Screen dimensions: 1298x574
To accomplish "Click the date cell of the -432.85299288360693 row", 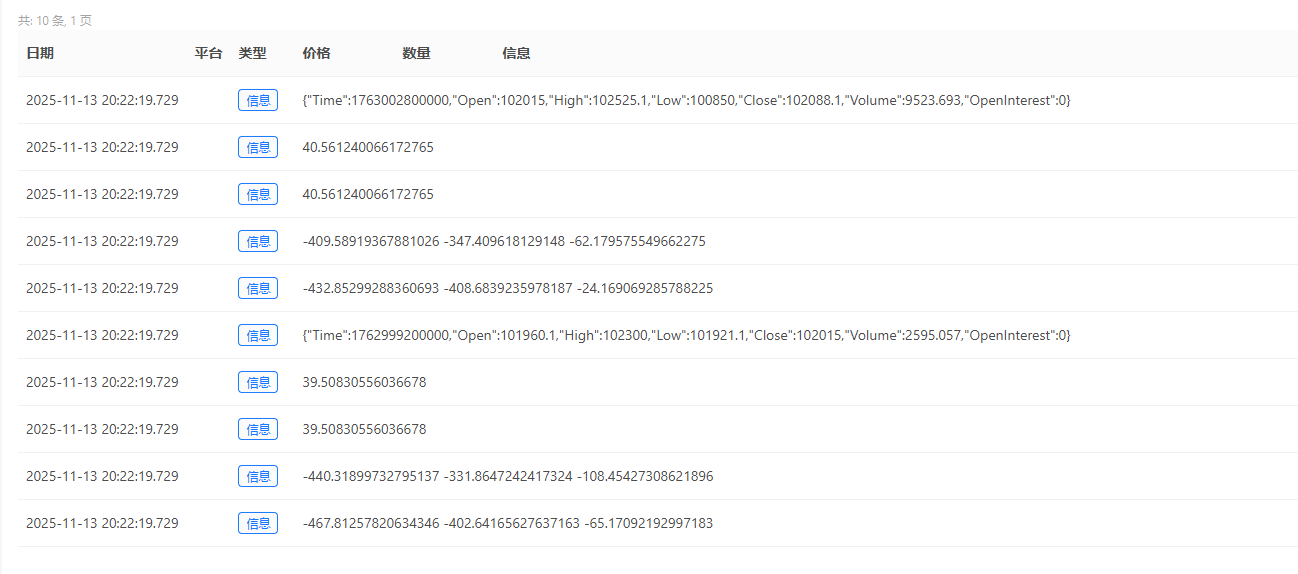I will click(x=102, y=288).
